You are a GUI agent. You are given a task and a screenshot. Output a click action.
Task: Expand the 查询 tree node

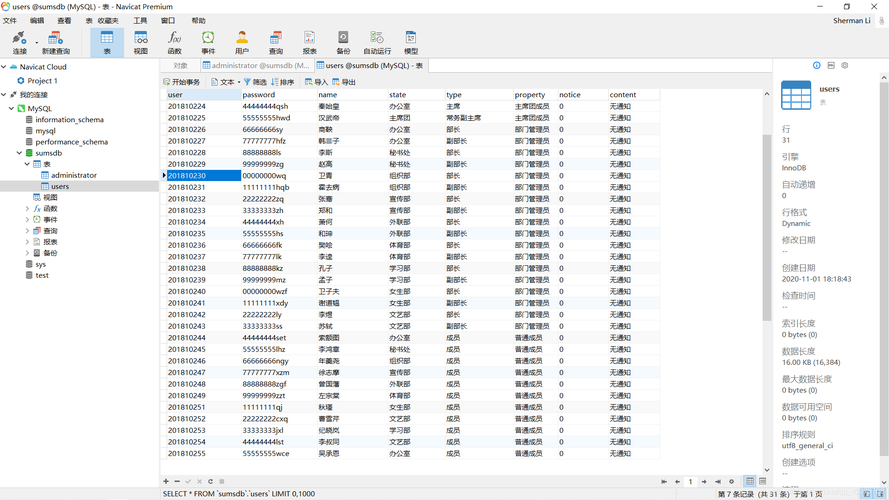coord(27,231)
